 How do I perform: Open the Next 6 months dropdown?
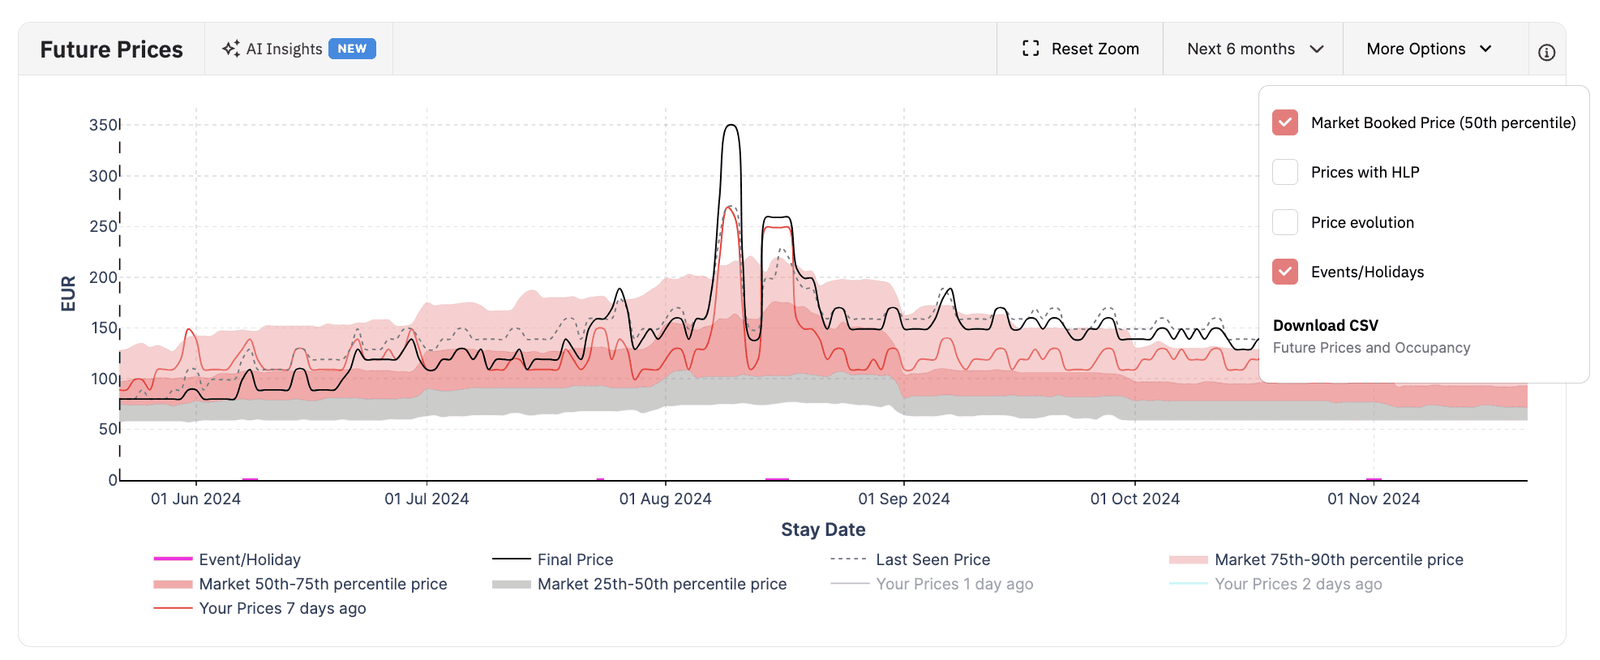coord(1255,49)
